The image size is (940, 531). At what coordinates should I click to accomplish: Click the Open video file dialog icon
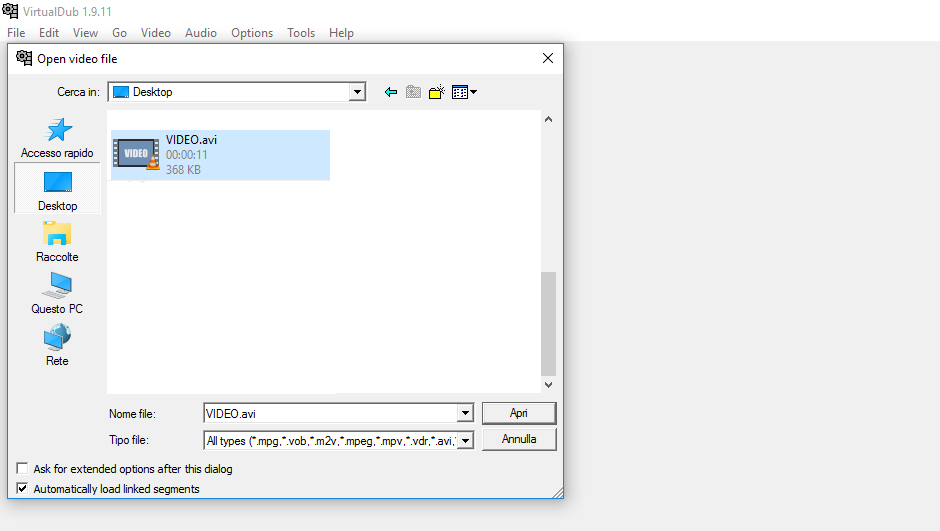click(24, 58)
